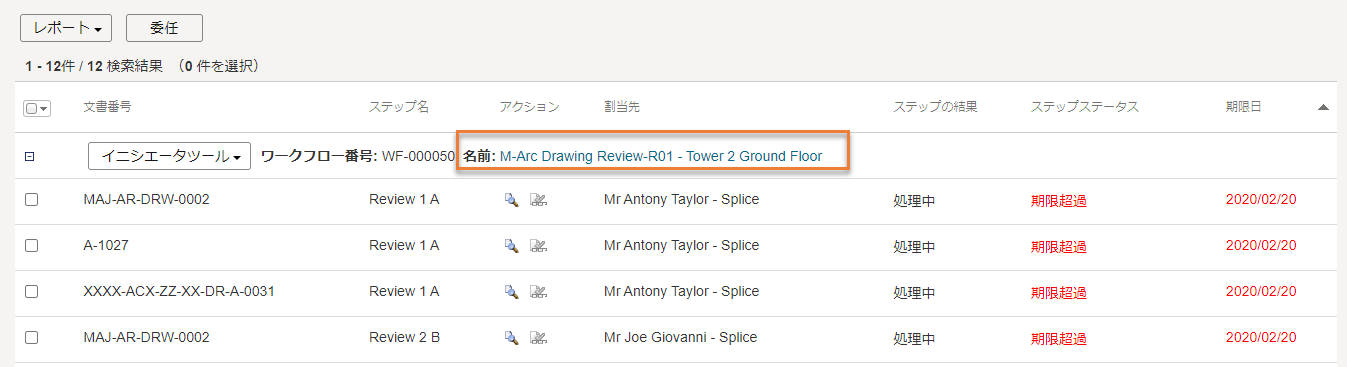
Task: Click the magnifier view icon for the first MAJ-AR-DRW-0002 row
Action: pyautogui.click(x=511, y=200)
